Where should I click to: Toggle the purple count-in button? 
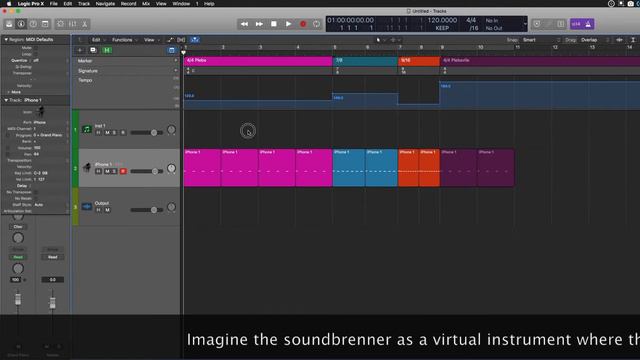pyautogui.click(x=576, y=24)
